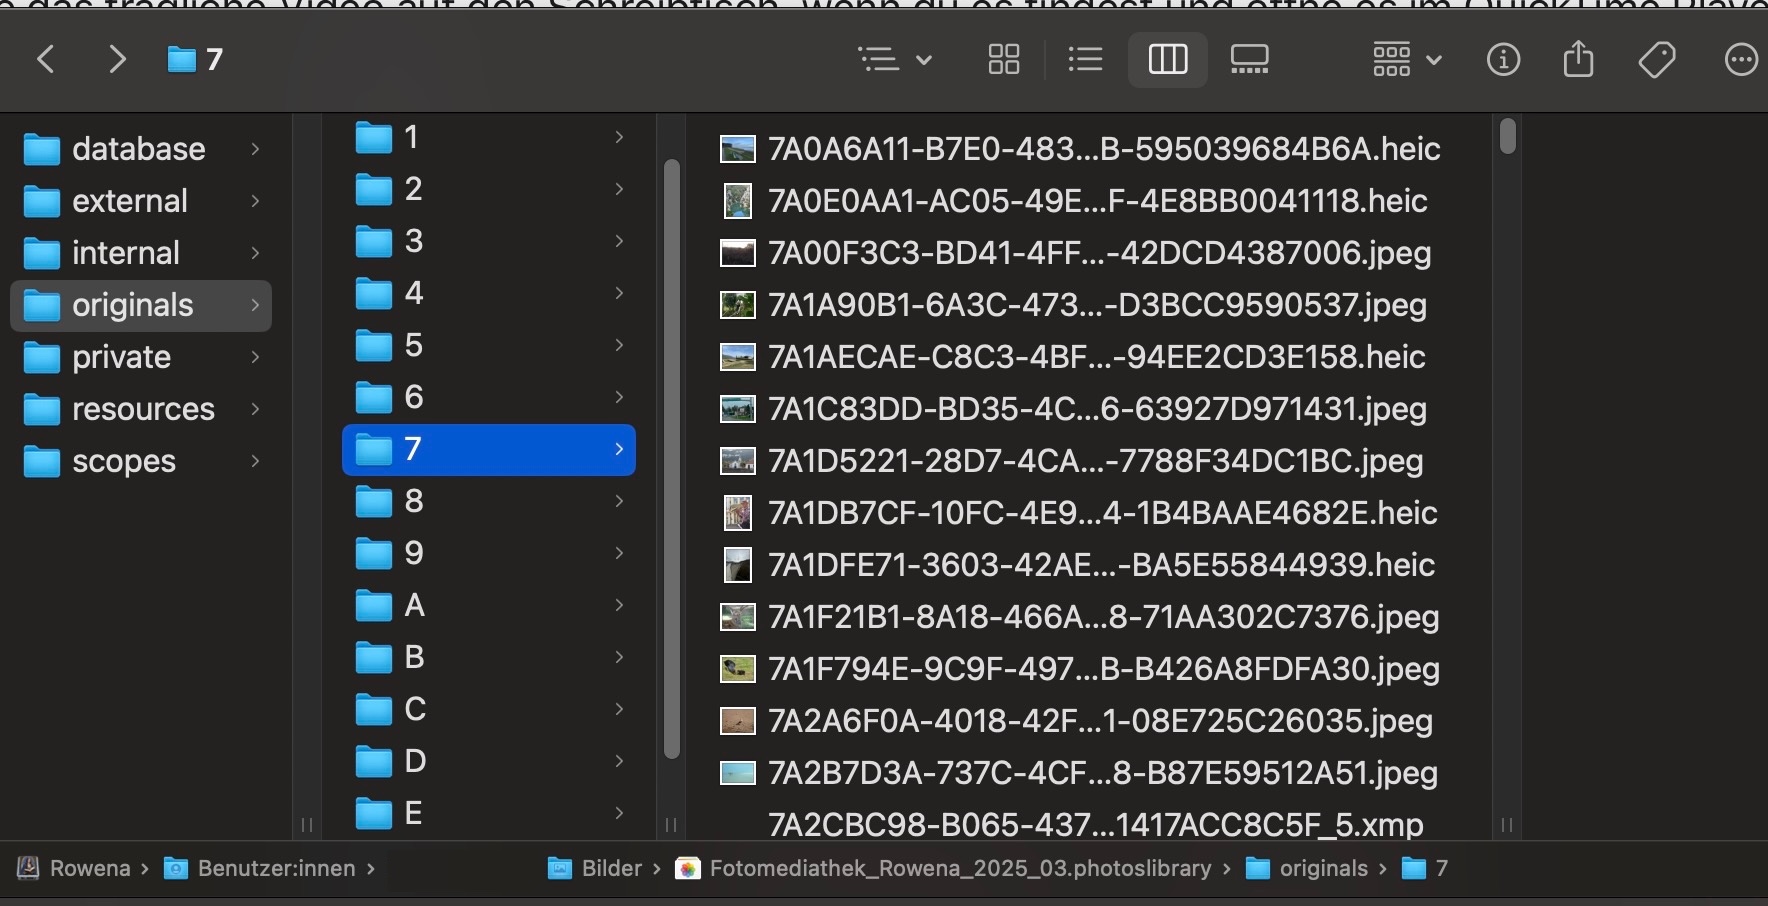The image size is (1768, 906).
Task: Expand the database folder chevron
Action: coord(255,149)
